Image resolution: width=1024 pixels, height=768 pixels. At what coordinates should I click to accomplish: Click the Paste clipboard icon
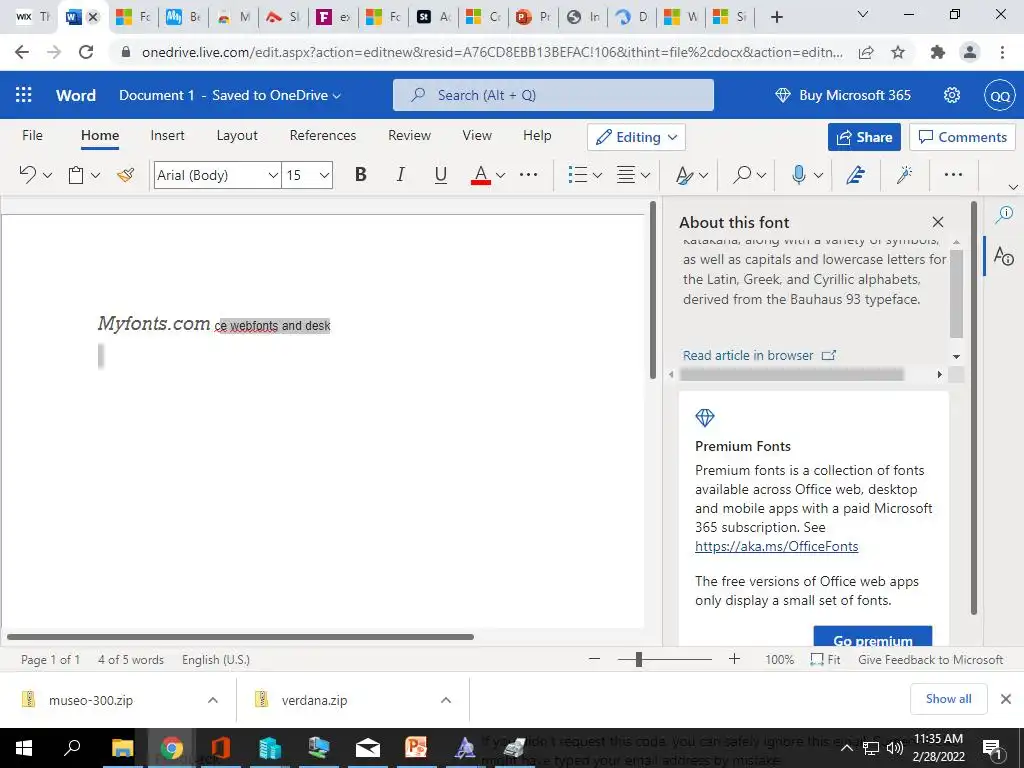76,175
